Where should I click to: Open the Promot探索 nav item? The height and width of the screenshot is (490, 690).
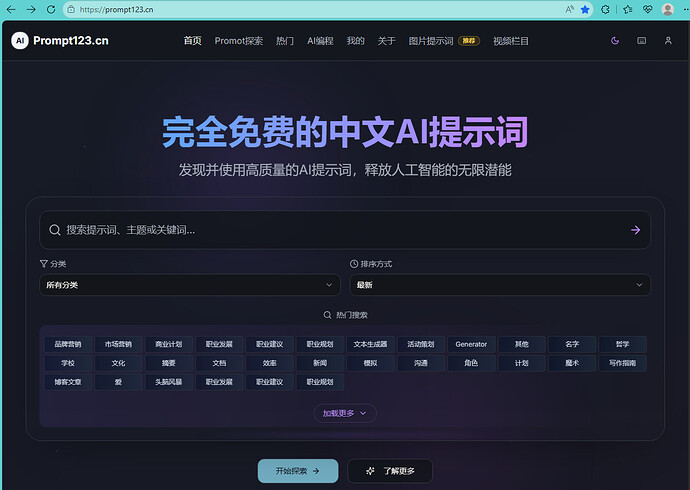tap(239, 40)
